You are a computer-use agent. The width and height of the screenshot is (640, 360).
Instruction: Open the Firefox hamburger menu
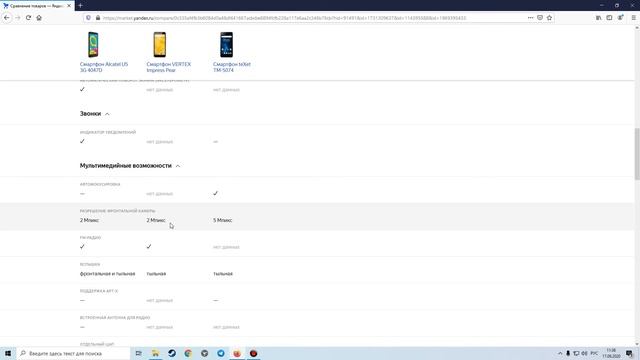633,18
